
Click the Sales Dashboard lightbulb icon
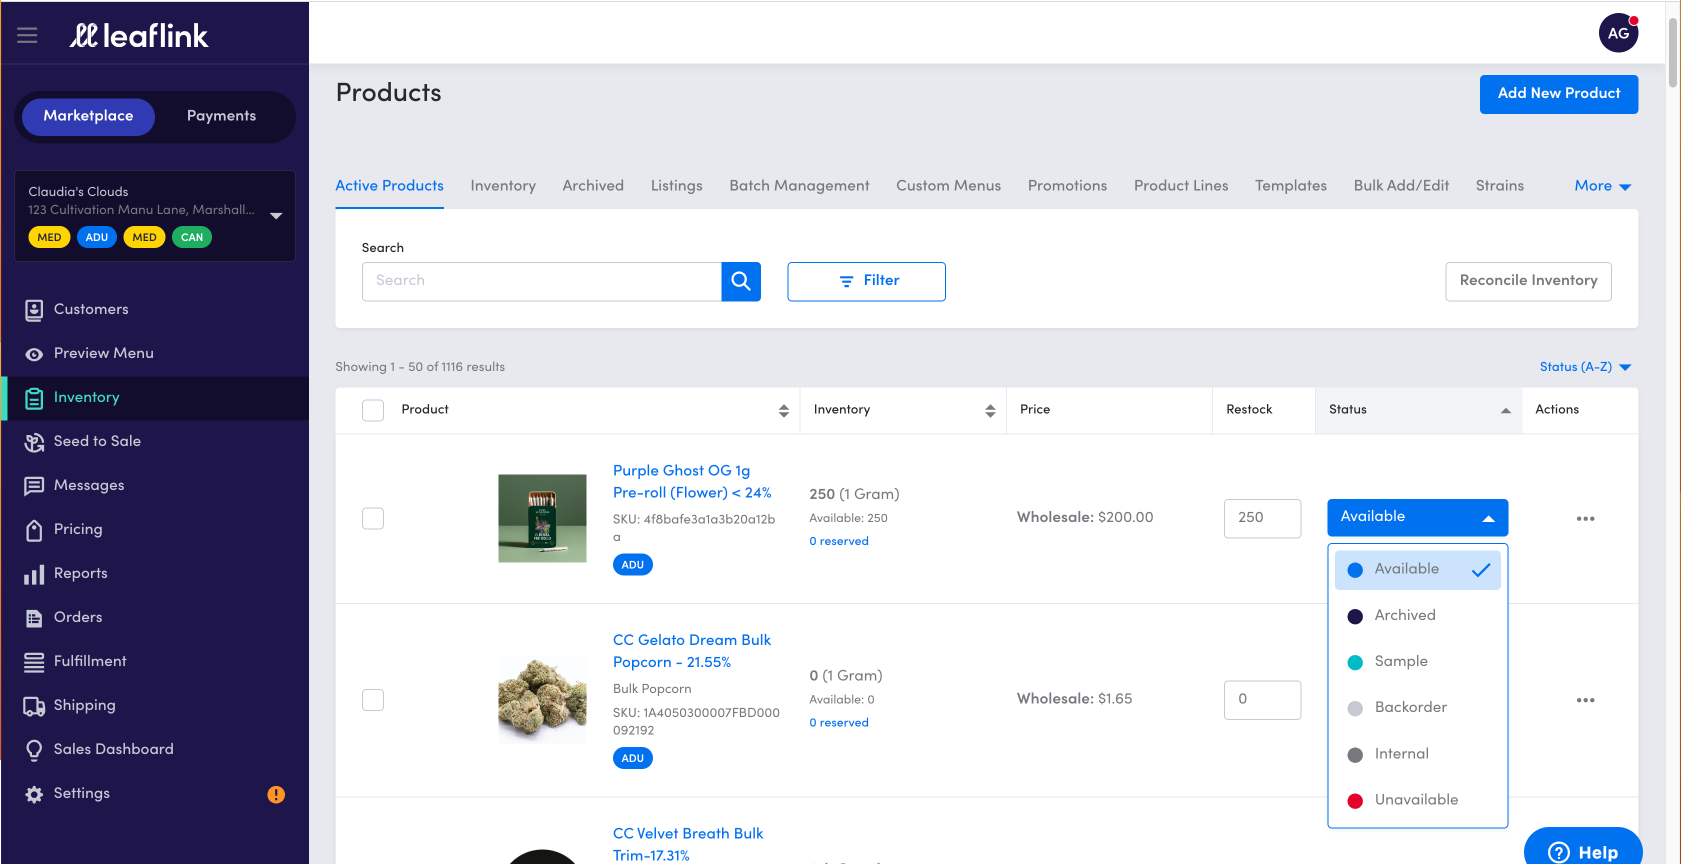pyautogui.click(x=34, y=750)
